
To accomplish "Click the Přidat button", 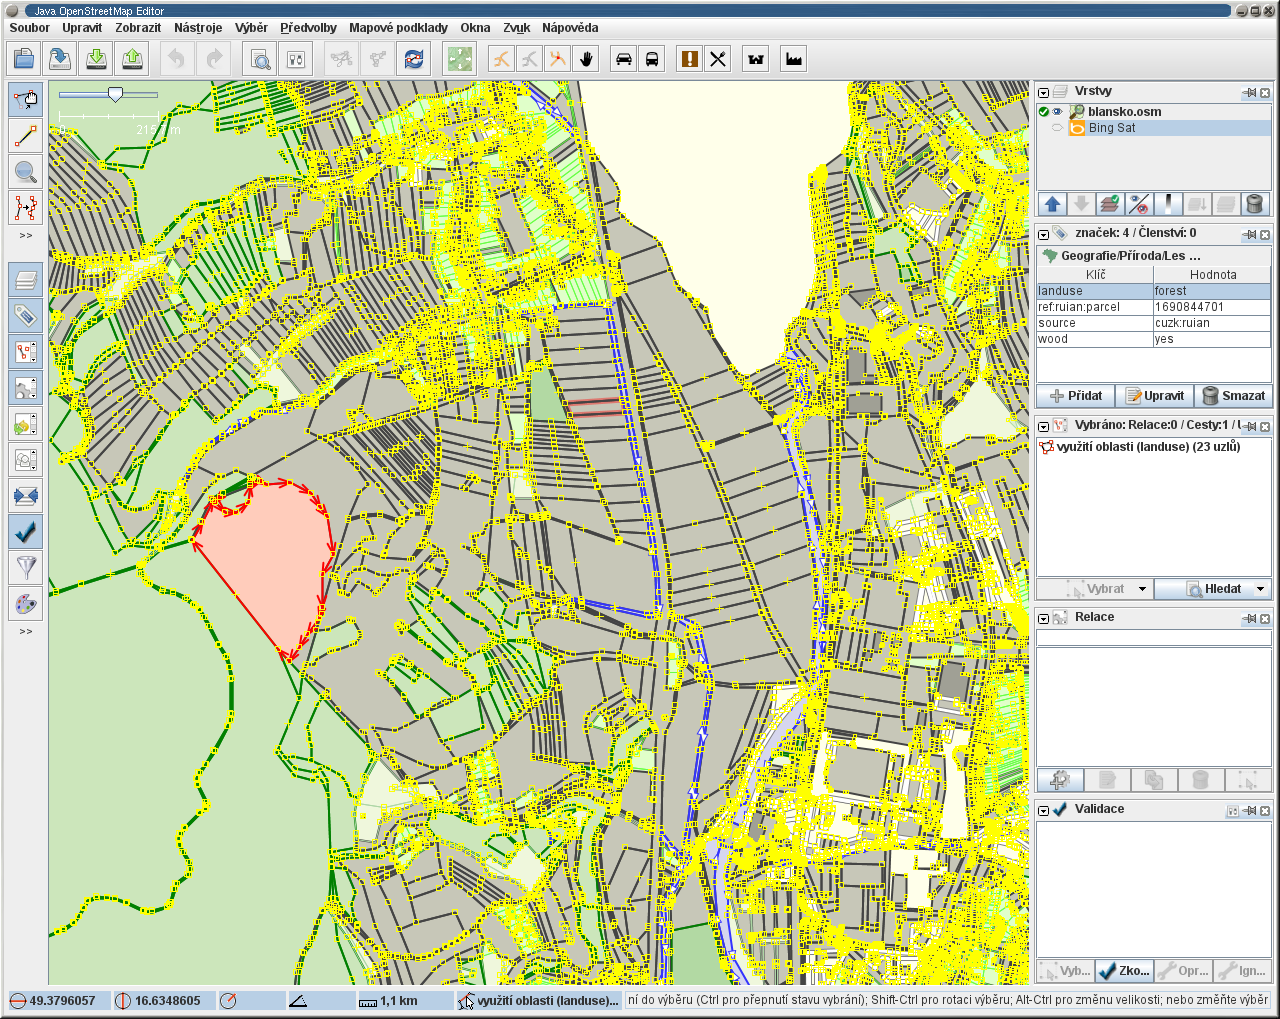I will pyautogui.click(x=1076, y=396).
